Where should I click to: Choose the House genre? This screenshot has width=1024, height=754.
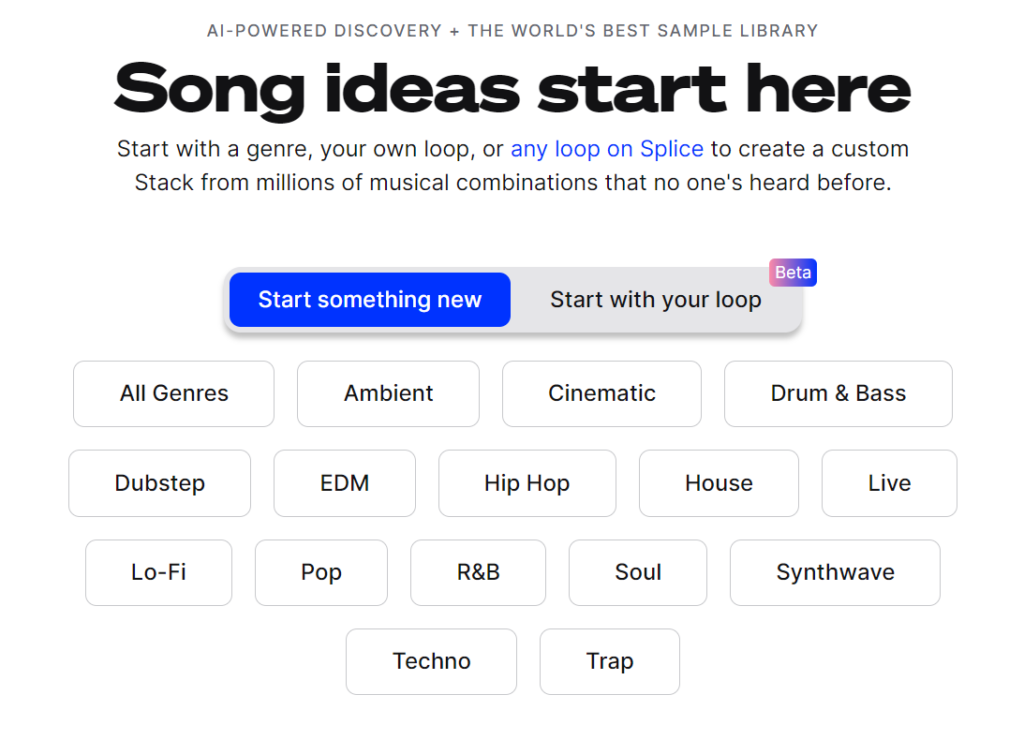[719, 483]
